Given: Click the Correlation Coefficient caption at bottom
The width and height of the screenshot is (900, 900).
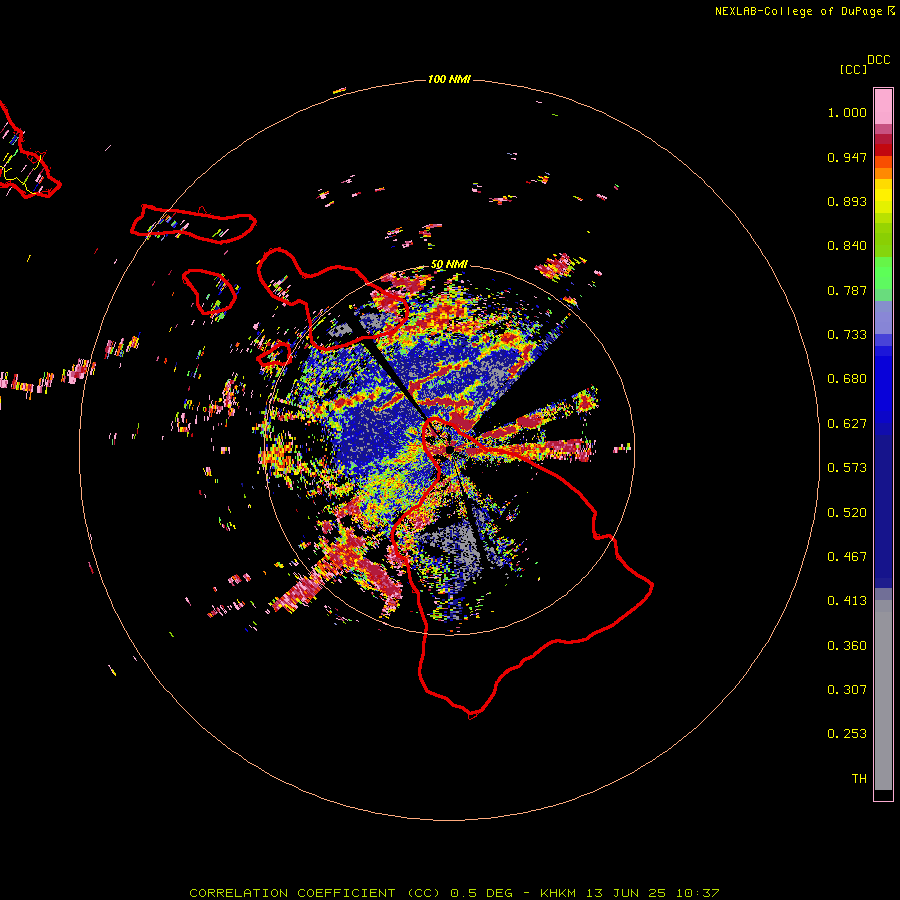Looking at the screenshot, I should pyautogui.click(x=454, y=893).
